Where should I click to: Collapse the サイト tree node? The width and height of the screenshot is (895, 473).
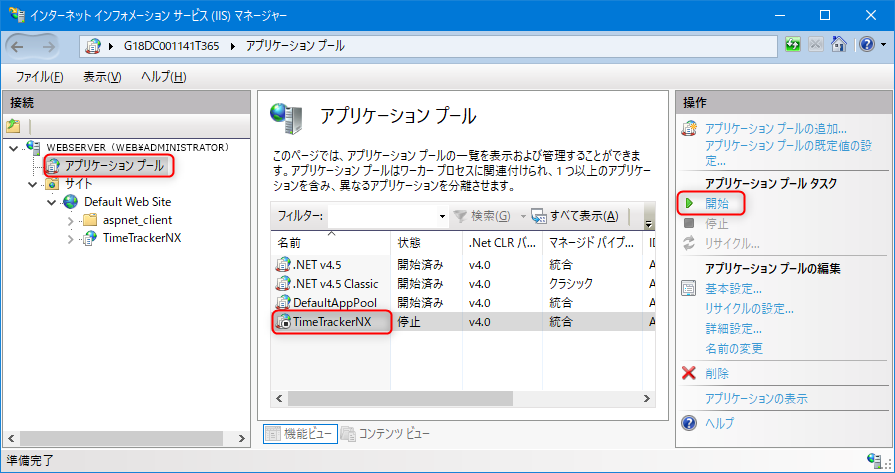(x=33, y=184)
